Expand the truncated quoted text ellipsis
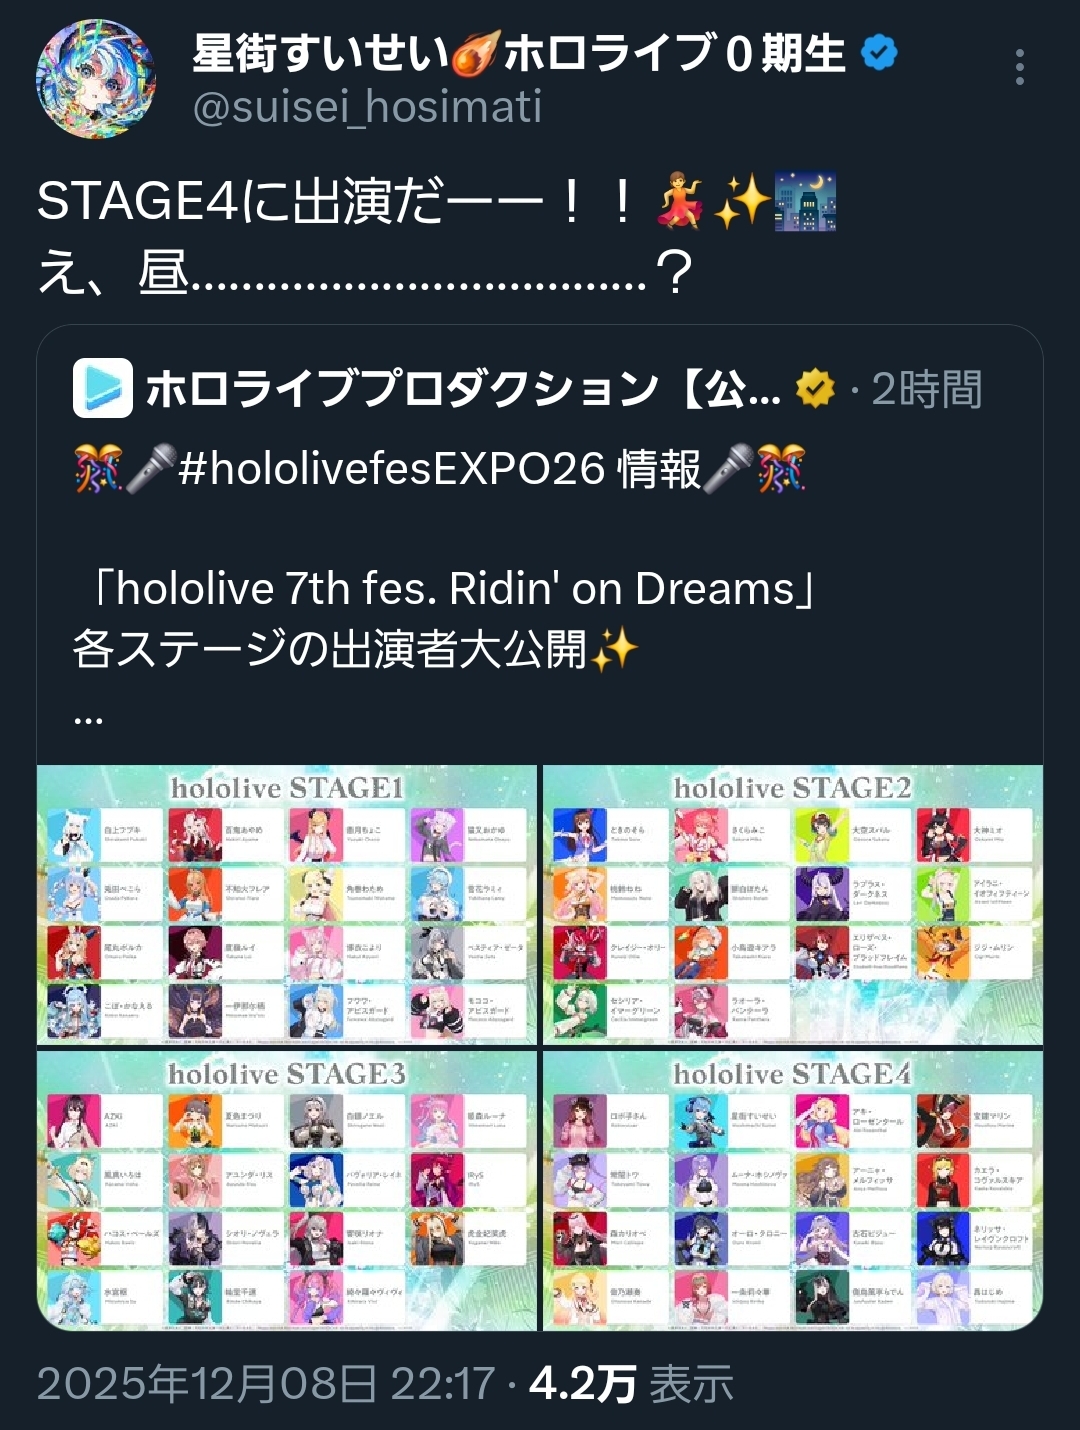Image resolution: width=1080 pixels, height=1430 pixels. click(x=88, y=718)
